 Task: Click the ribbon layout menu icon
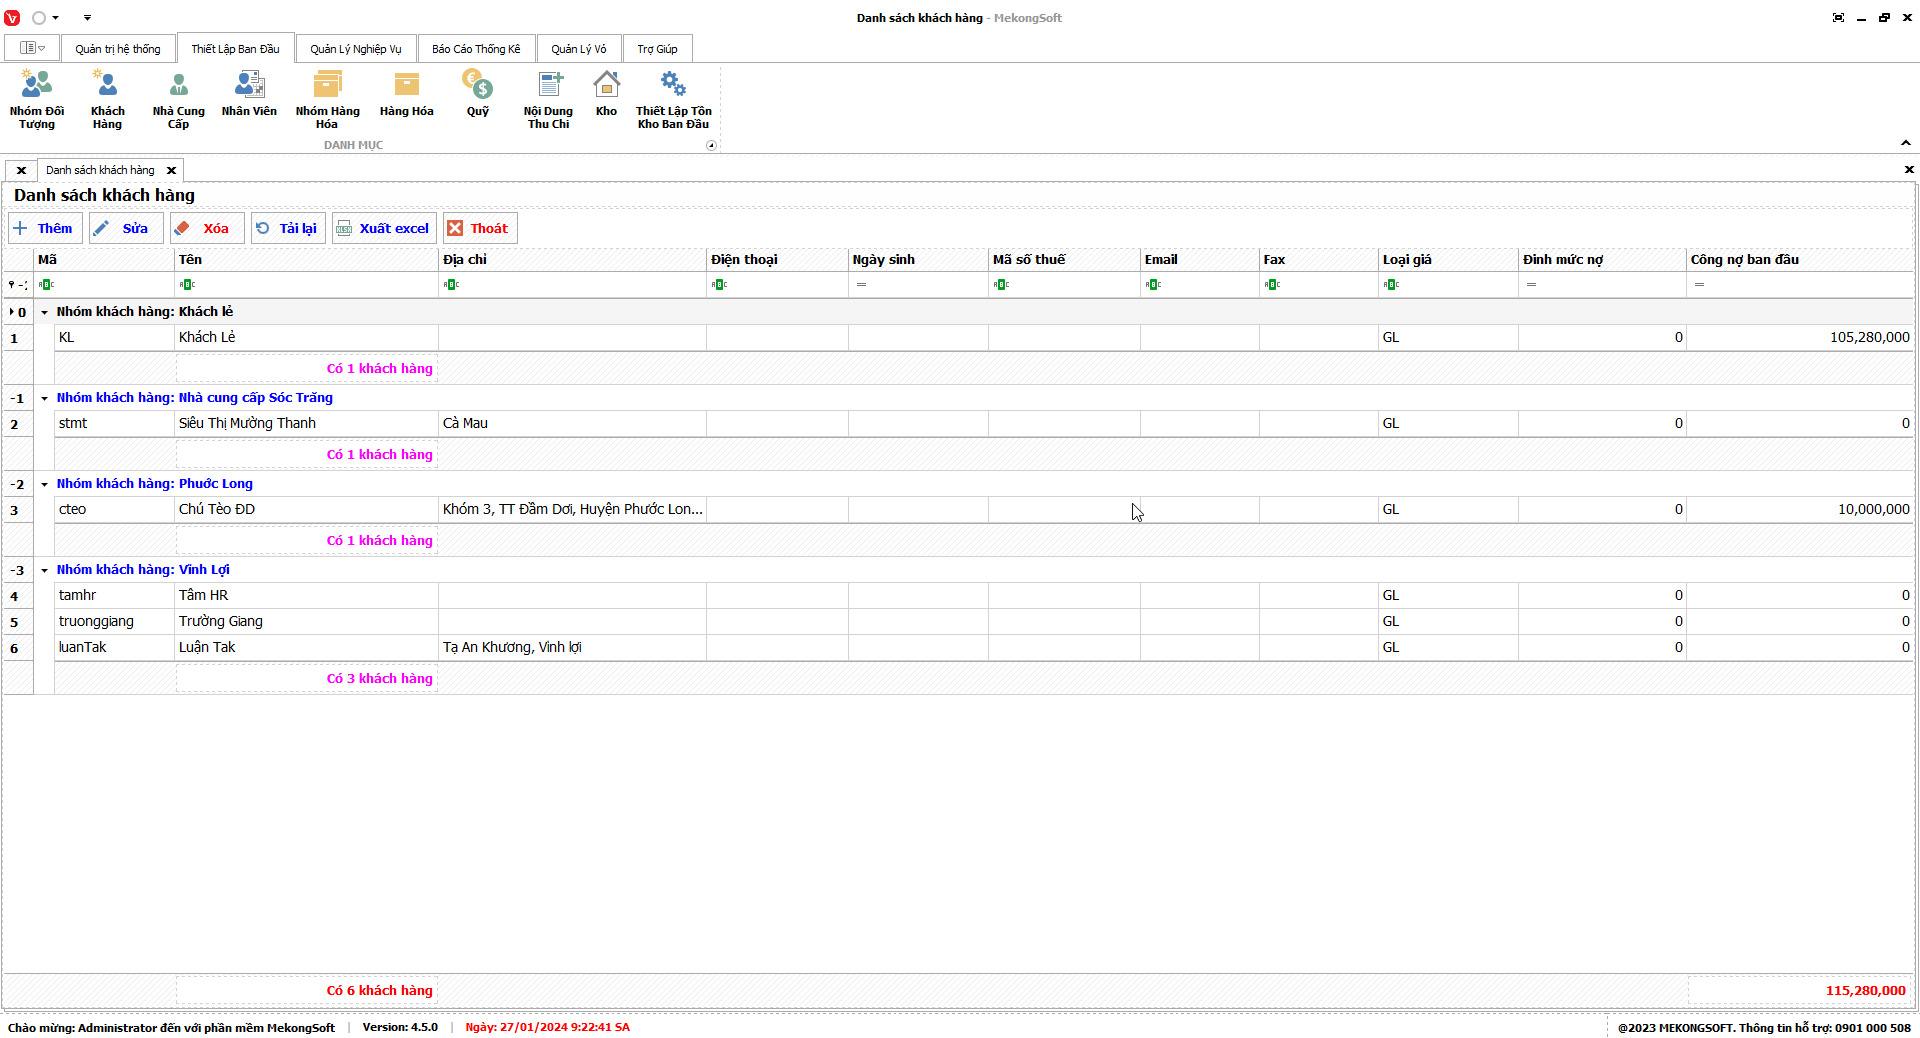coord(32,48)
